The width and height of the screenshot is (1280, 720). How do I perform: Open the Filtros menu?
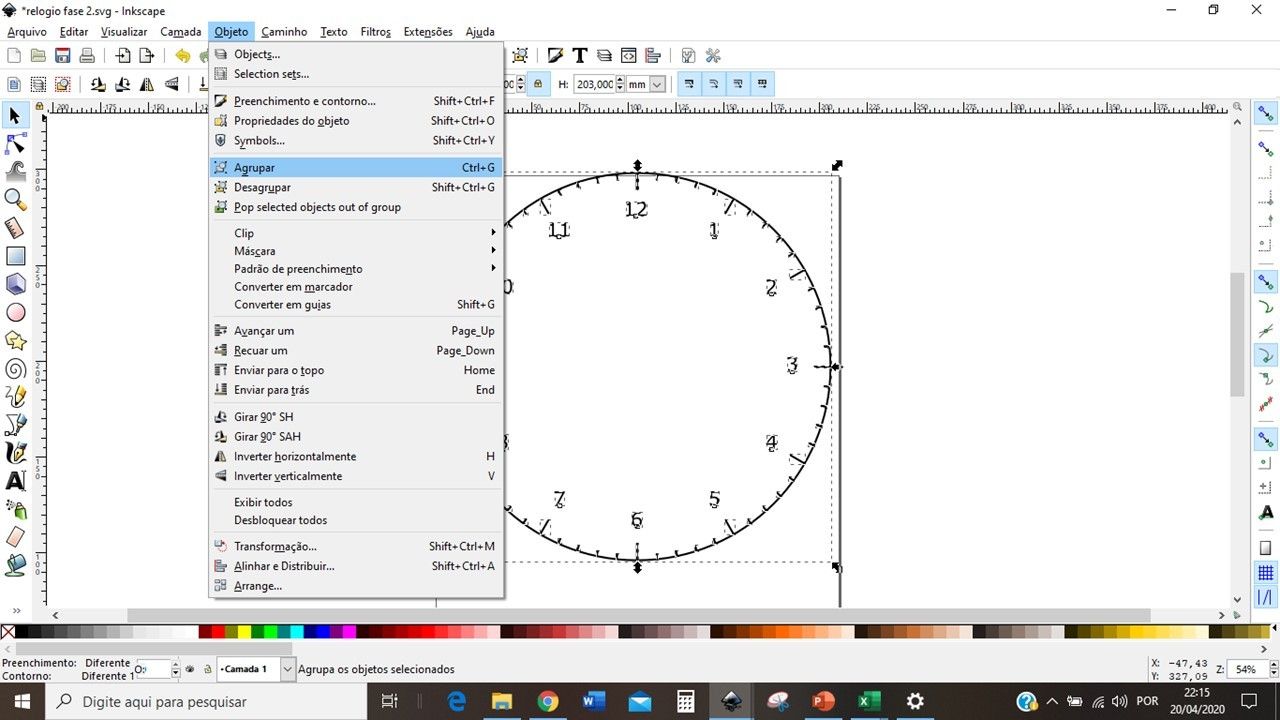[375, 32]
